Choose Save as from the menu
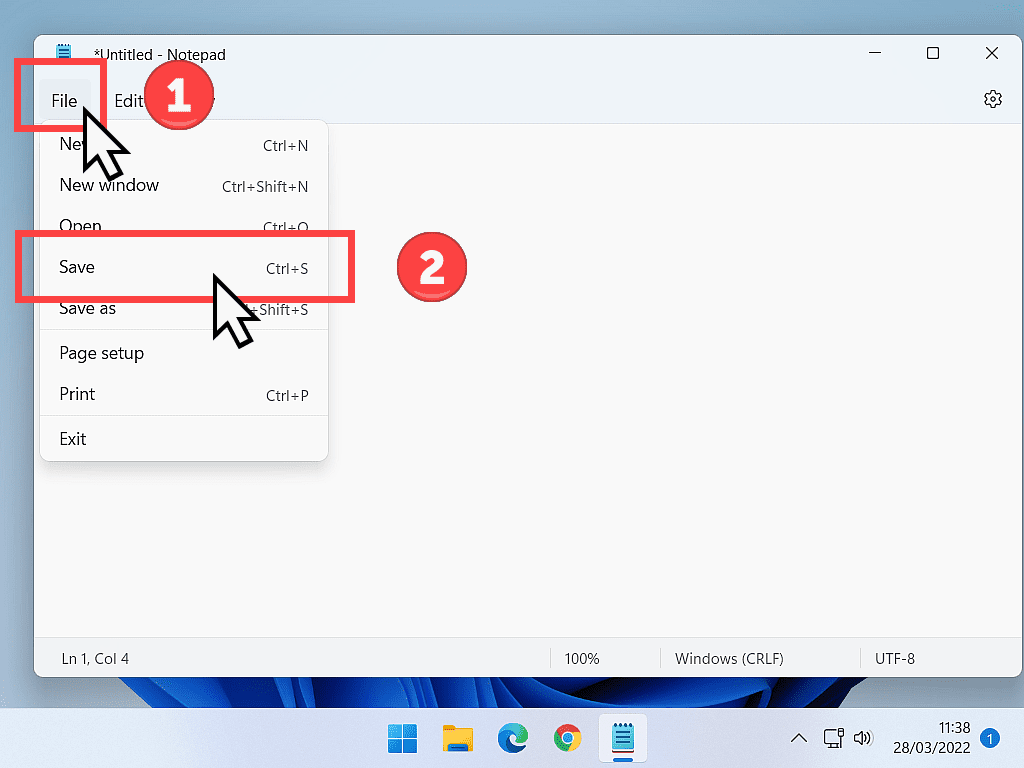This screenshot has width=1024, height=768. click(184, 308)
